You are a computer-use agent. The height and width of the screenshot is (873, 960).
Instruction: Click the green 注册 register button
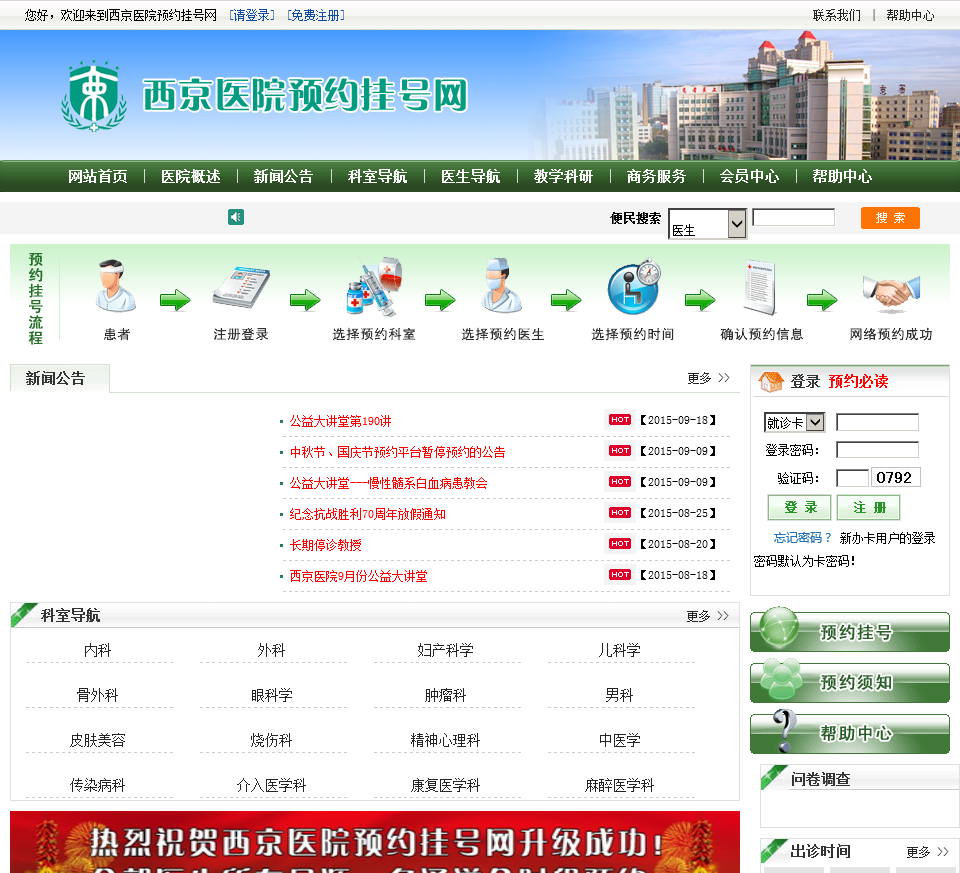[x=869, y=508]
